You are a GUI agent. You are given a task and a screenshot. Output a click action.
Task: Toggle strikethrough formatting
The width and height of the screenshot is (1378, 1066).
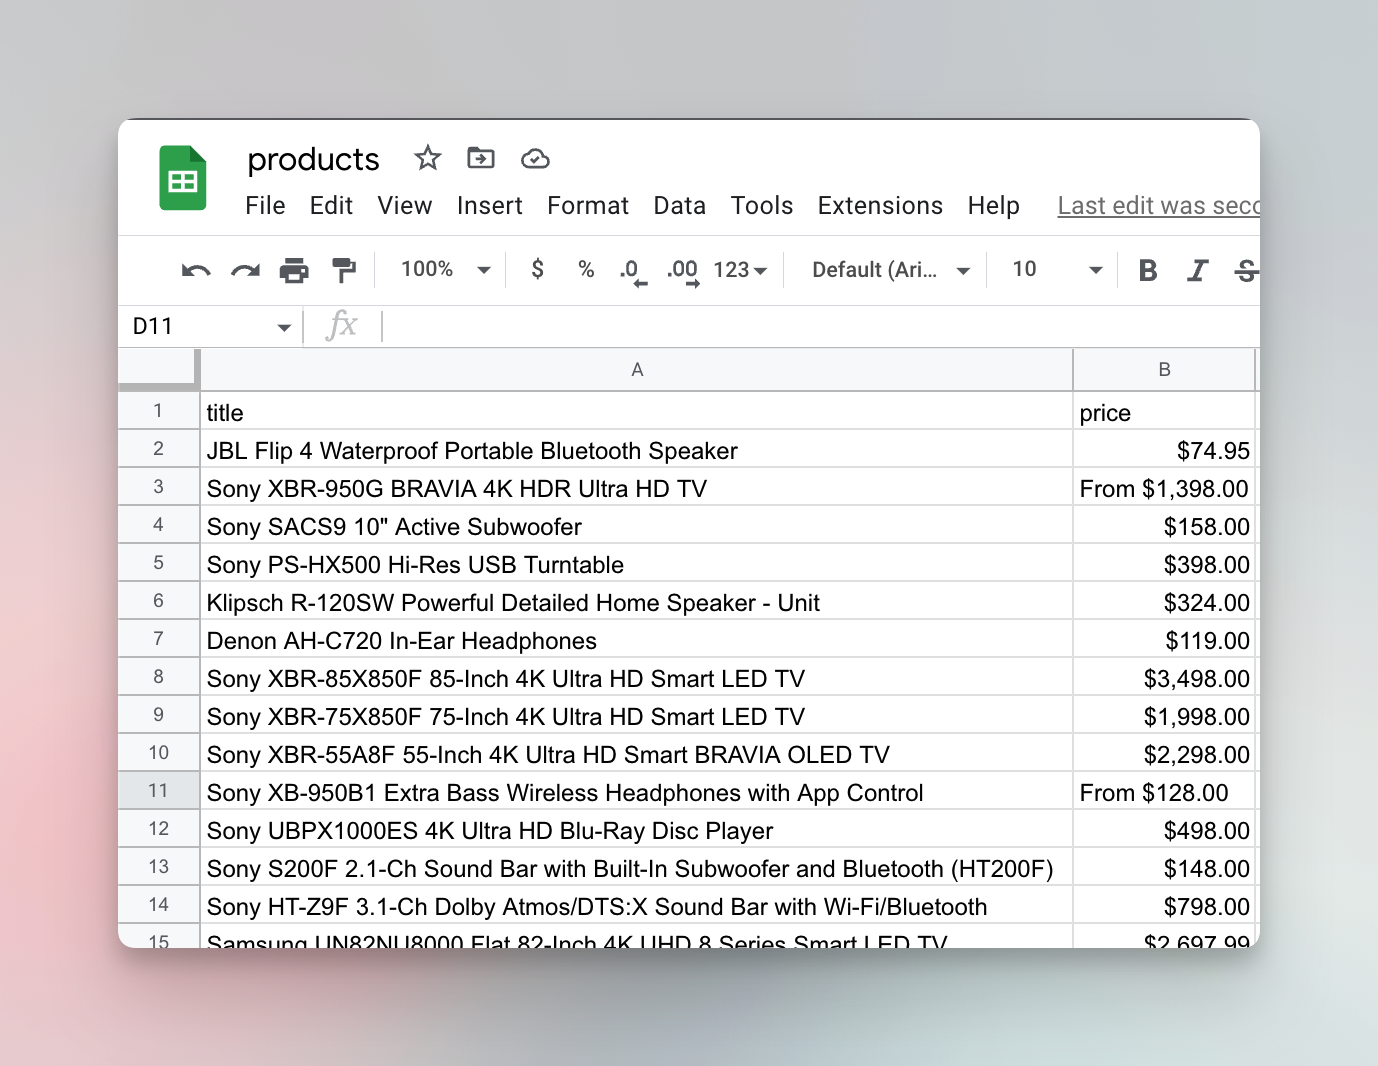[1245, 270]
